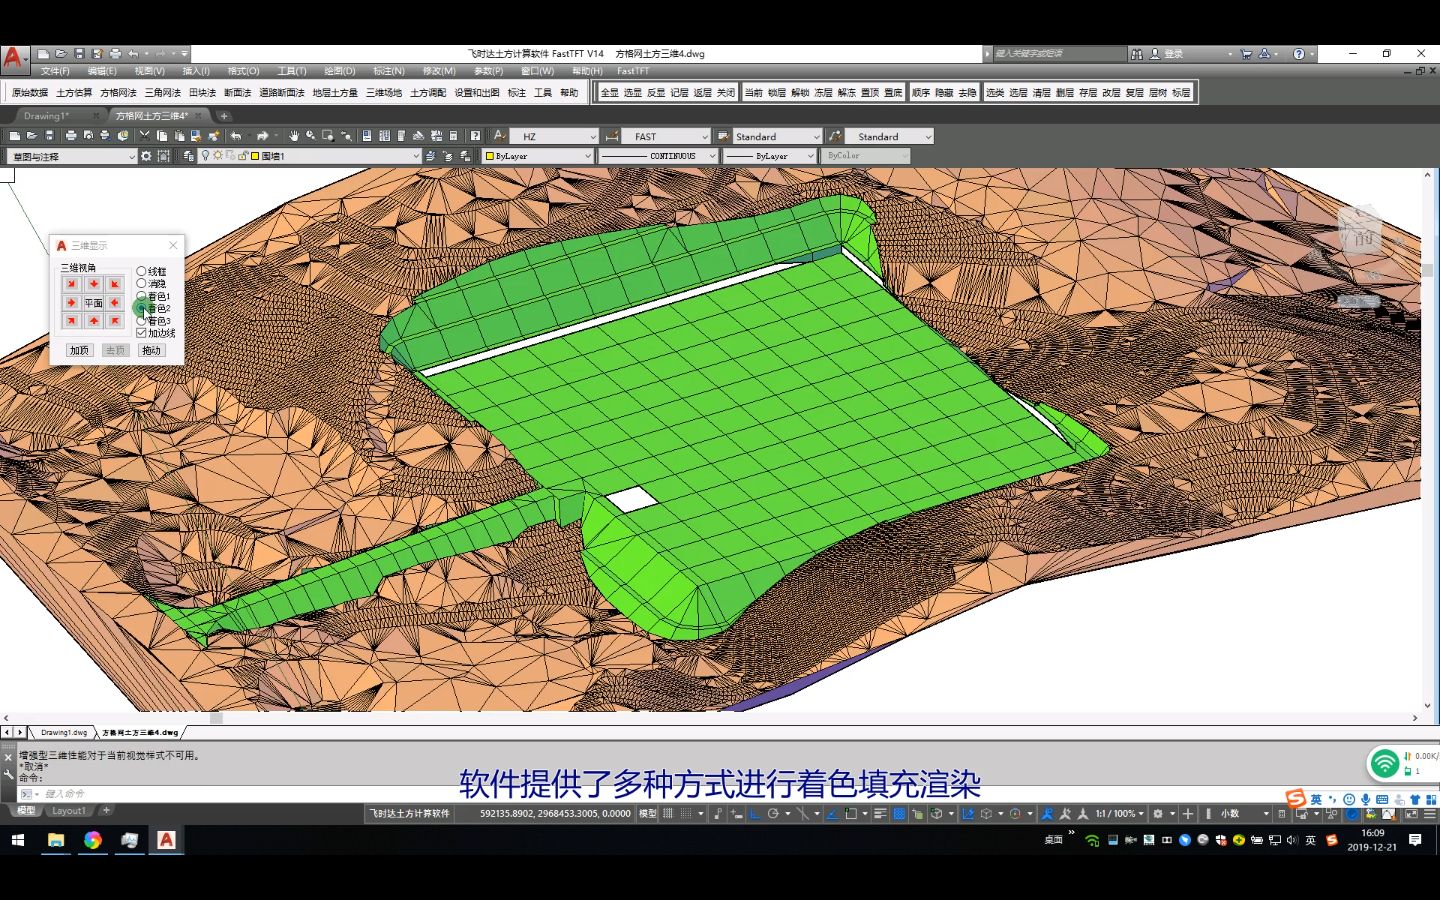
Task: Open the 文件(F) menu
Action: coord(55,71)
